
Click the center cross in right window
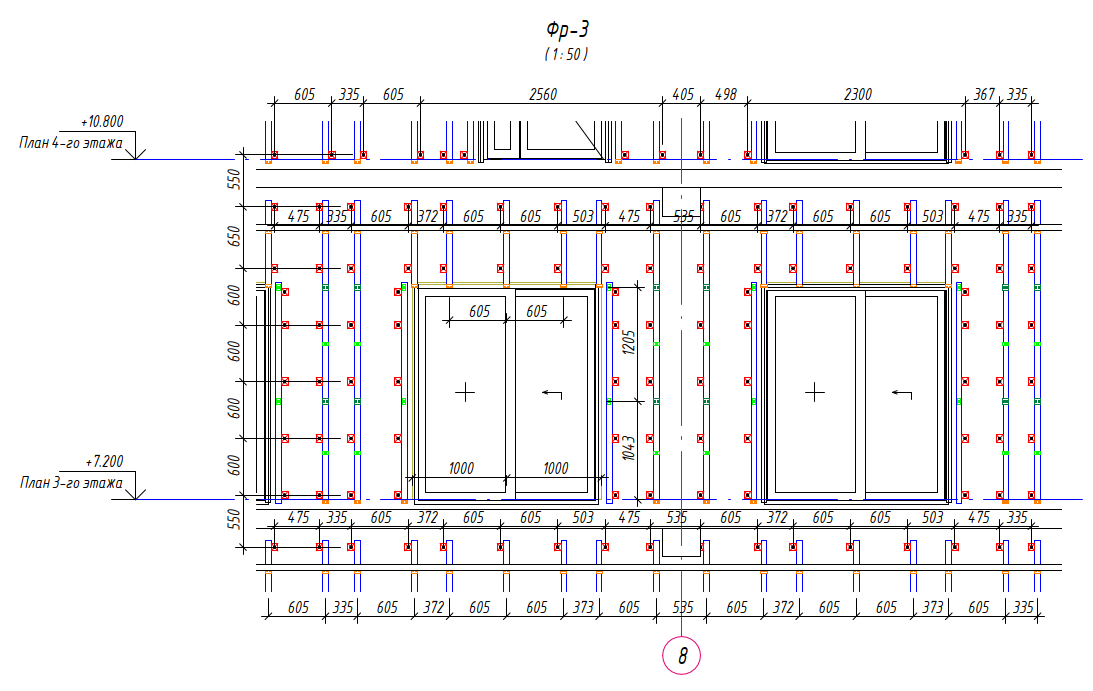[815, 393]
